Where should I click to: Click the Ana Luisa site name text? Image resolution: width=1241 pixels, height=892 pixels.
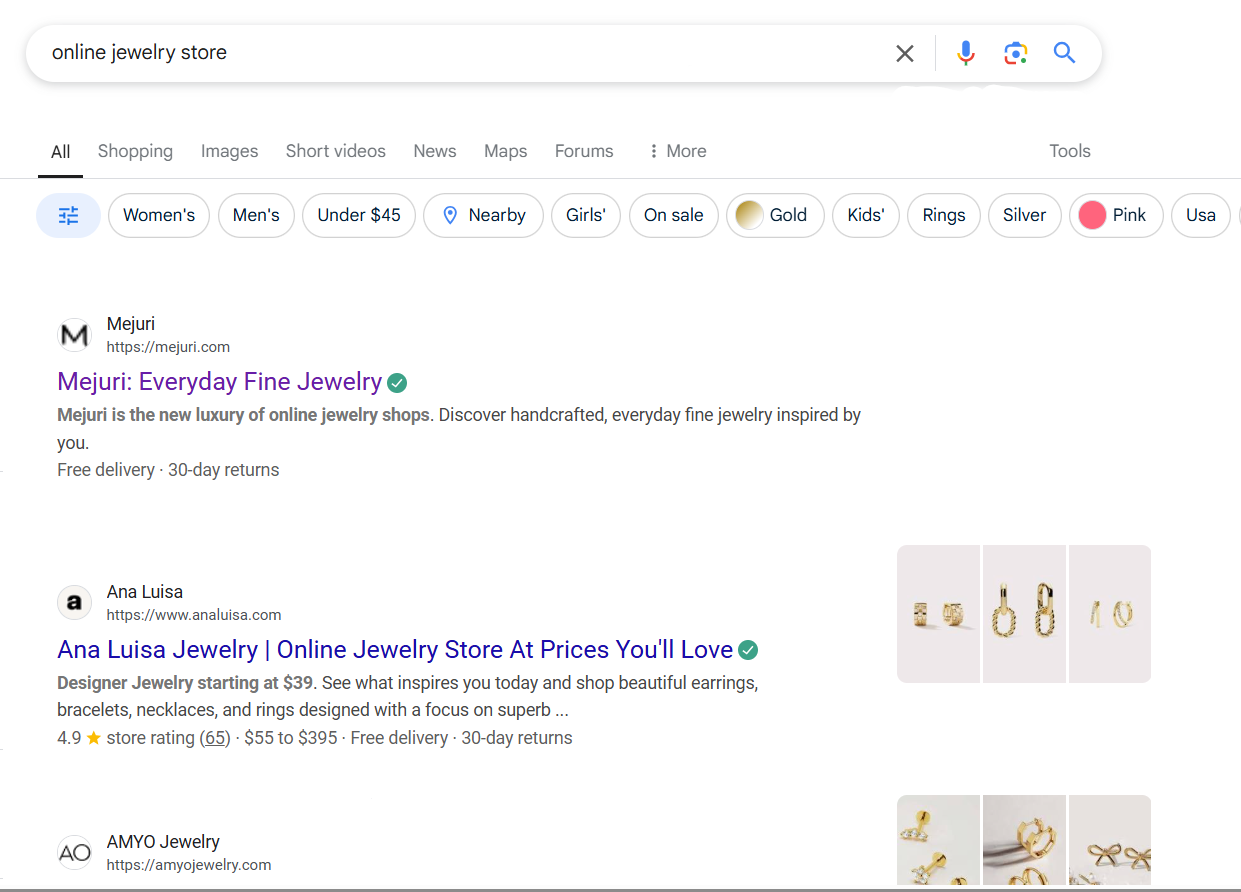[145, 592]
